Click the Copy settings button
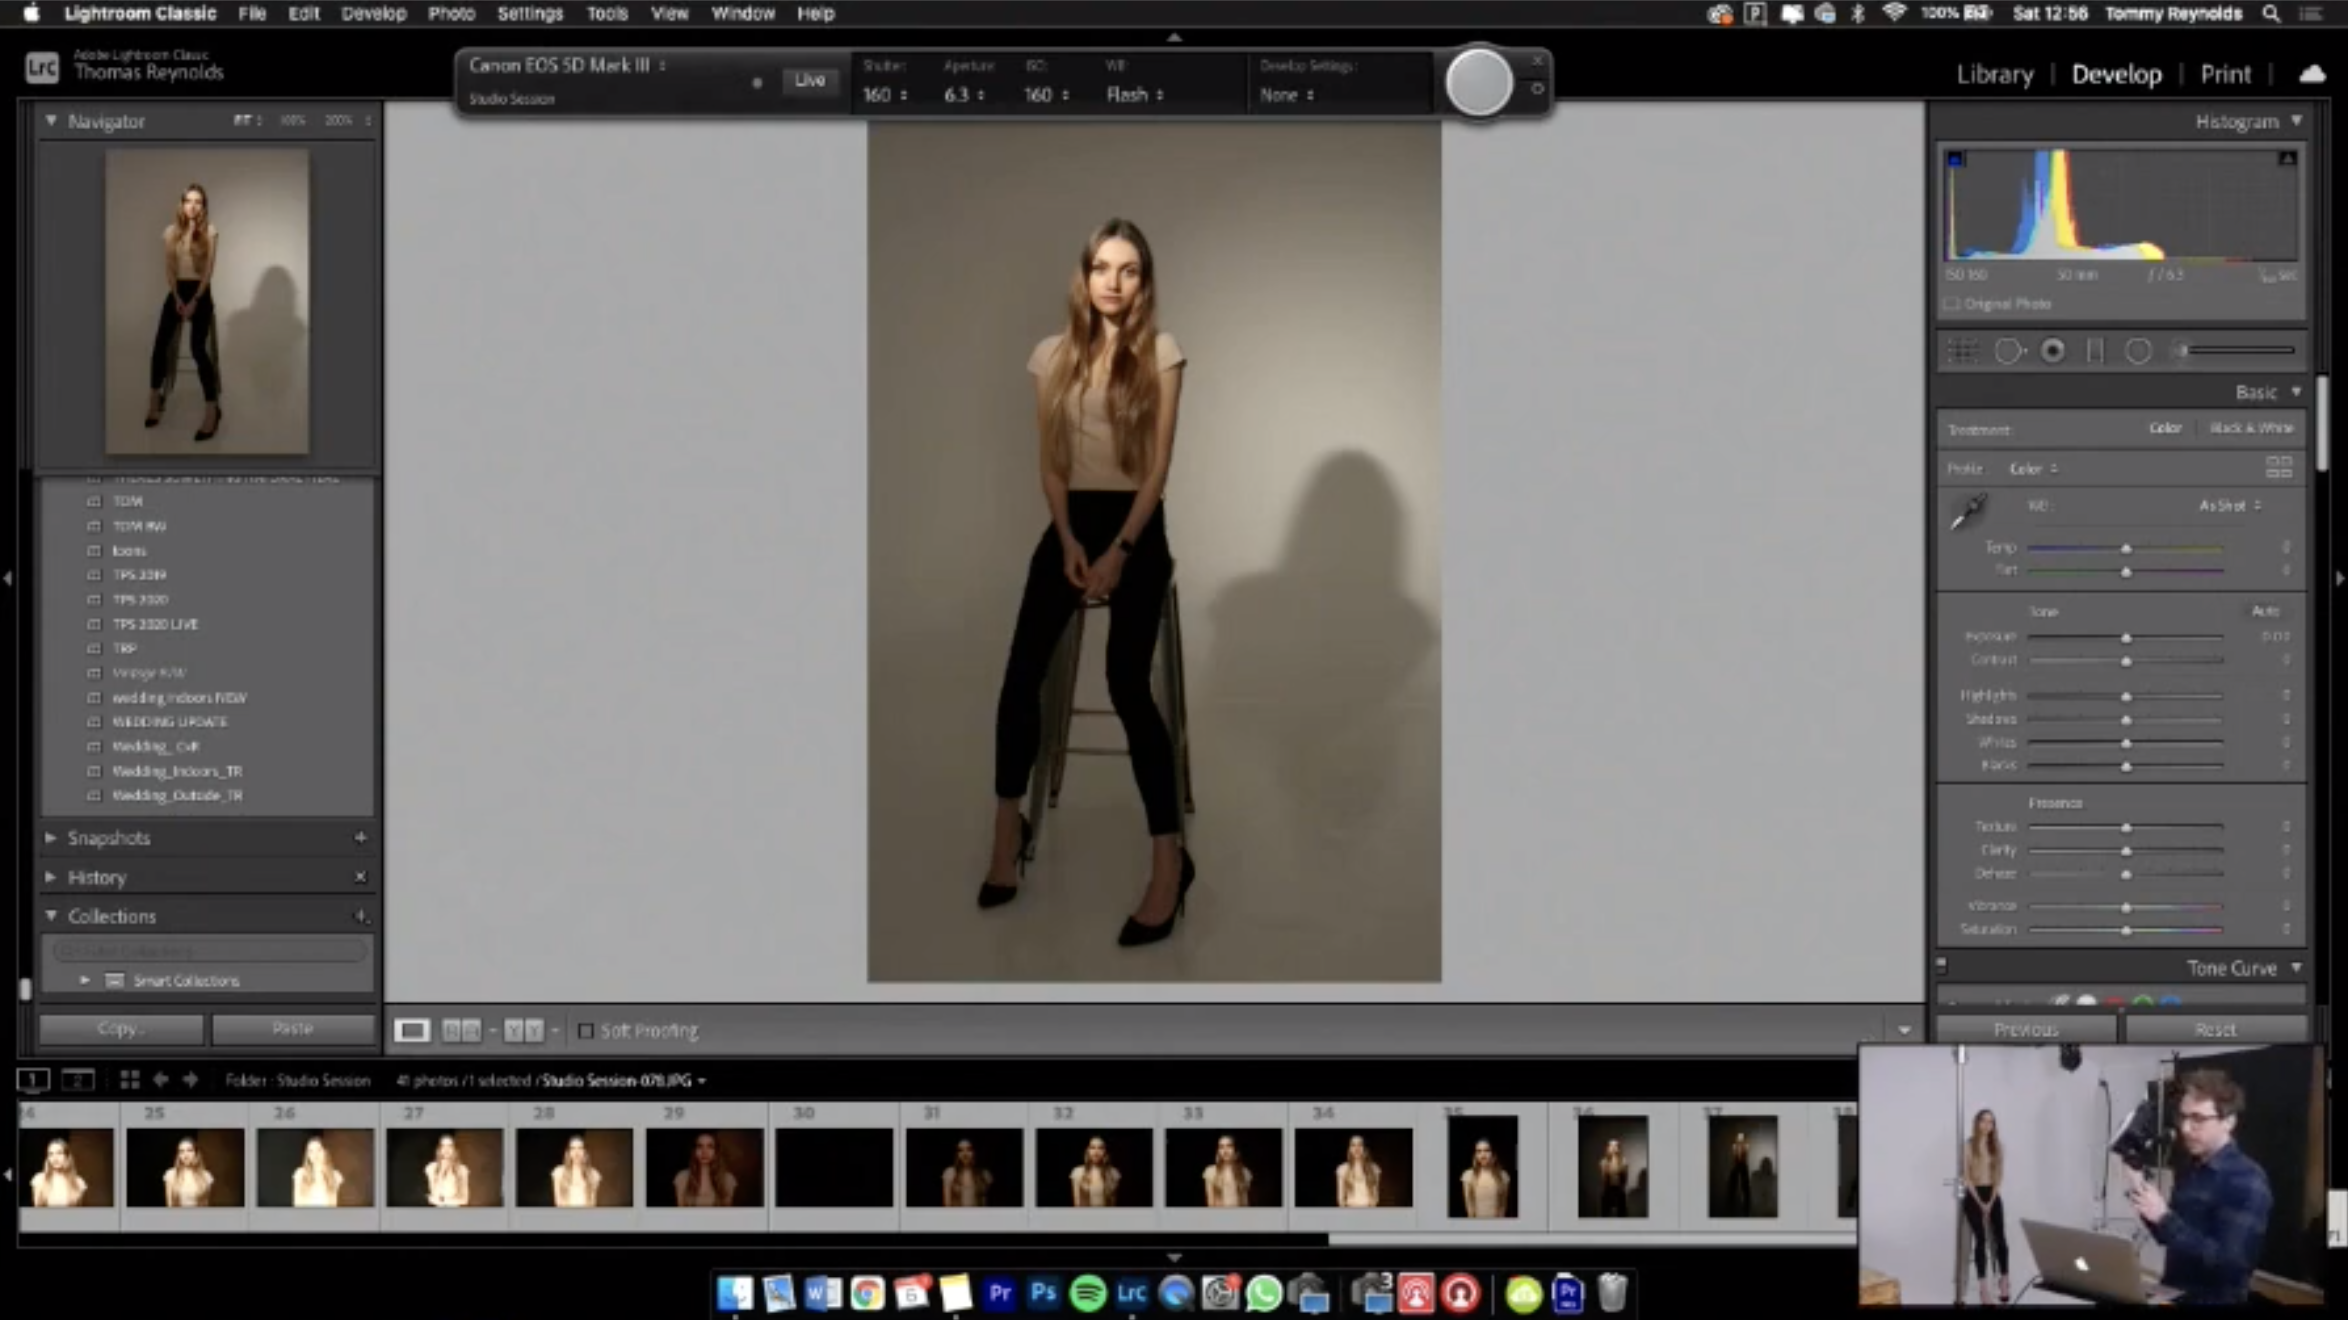 click(121, 1028)
